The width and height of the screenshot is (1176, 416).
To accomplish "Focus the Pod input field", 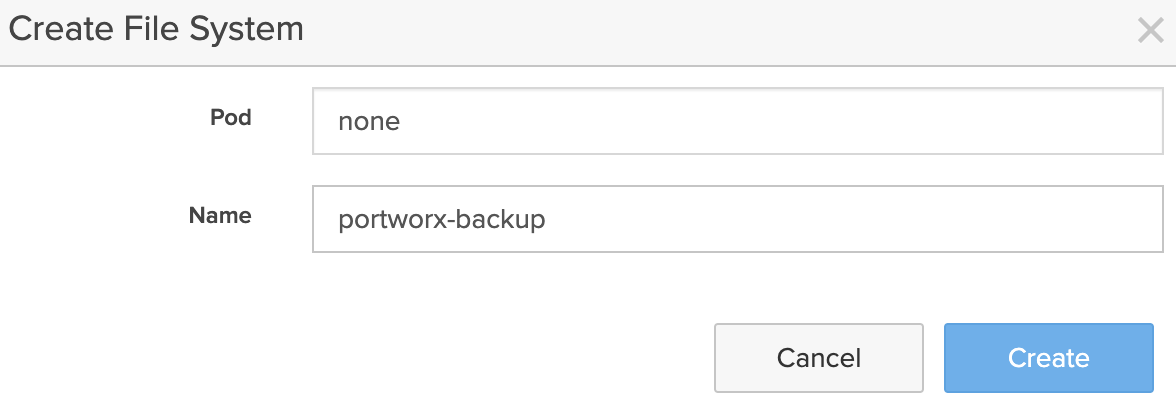I will pyautogui.click(x=737, y=122).
